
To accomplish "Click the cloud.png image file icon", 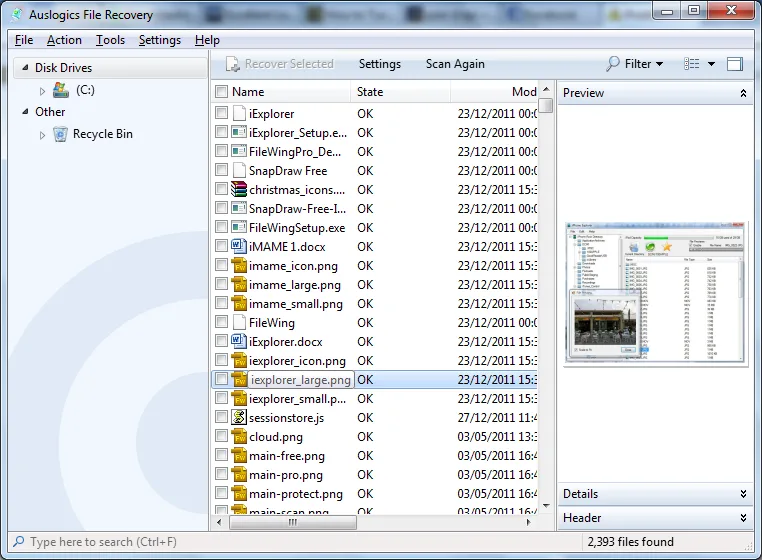I will click(239, 436).
